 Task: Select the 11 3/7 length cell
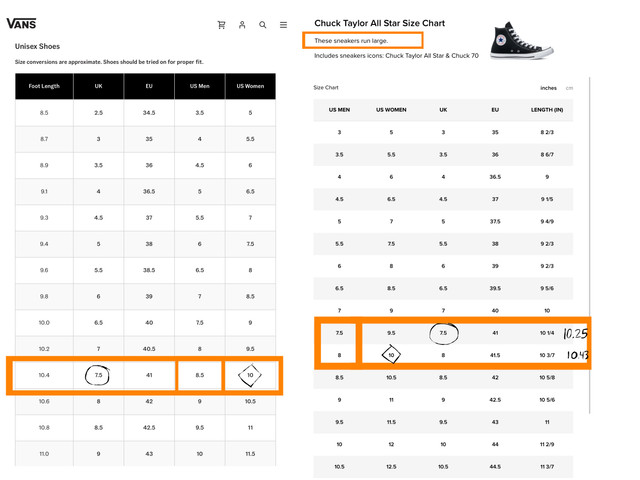tap(547, 467)
